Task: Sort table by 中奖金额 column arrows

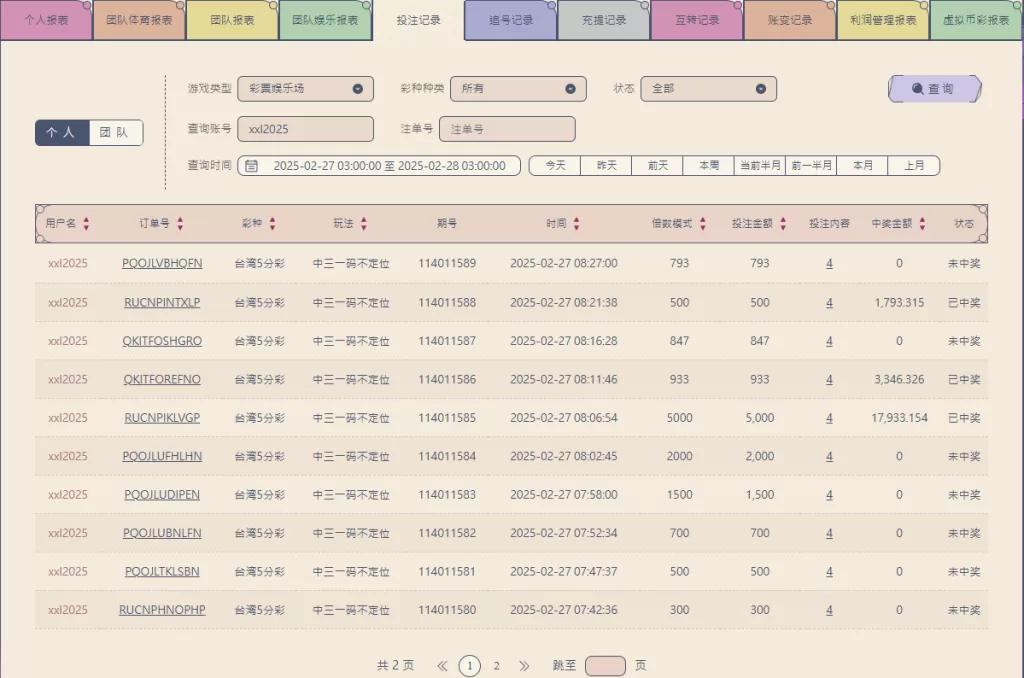Action: pyautogui.click(x=922, y=223)
